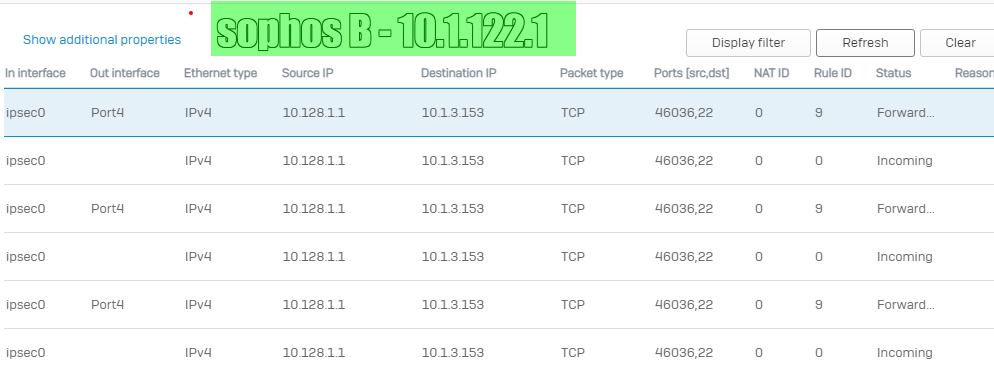Click the Ports [src,dst] column header
Screen dimensions: 994x375
692,73
